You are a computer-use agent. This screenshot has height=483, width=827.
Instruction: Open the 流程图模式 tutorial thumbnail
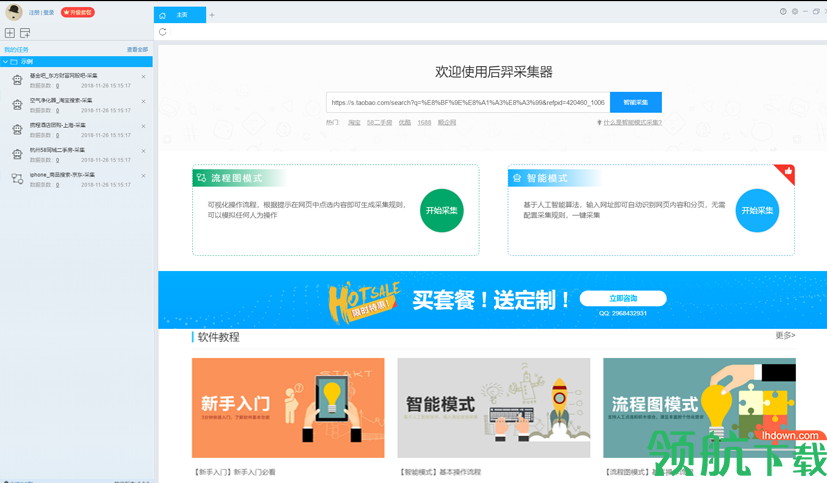(699, 408)
